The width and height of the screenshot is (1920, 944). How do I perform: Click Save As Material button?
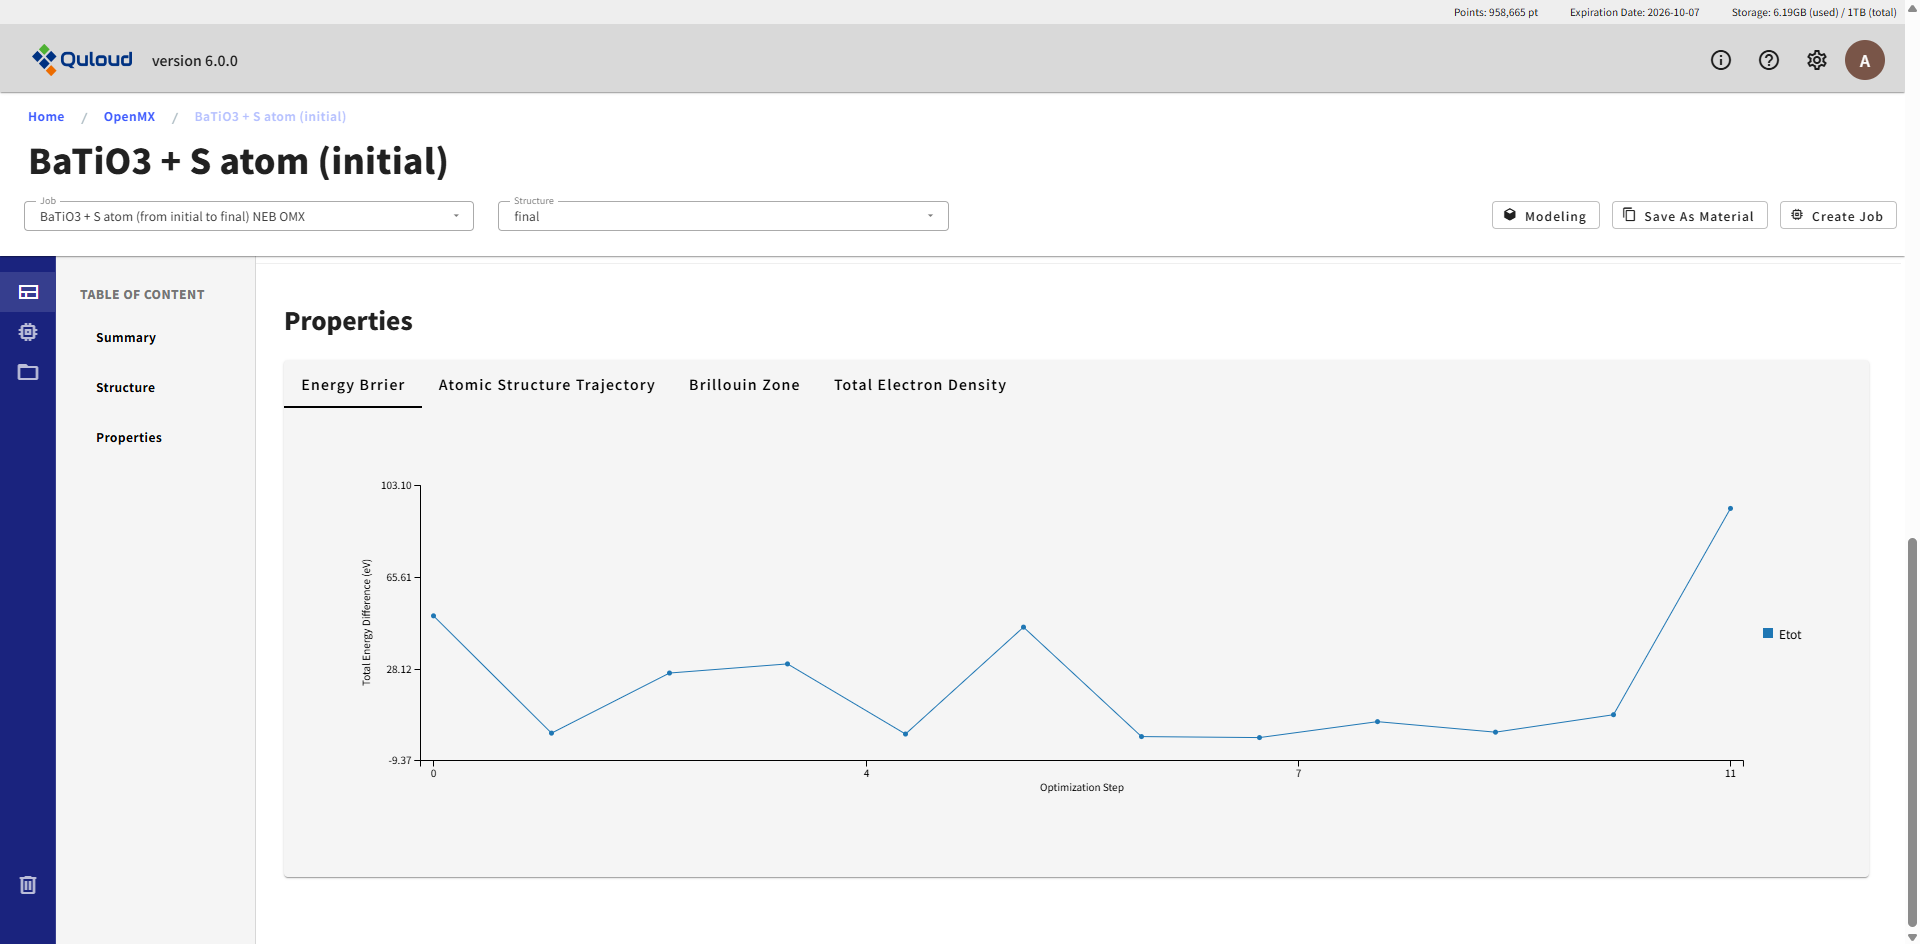(x=1689, y=216)
